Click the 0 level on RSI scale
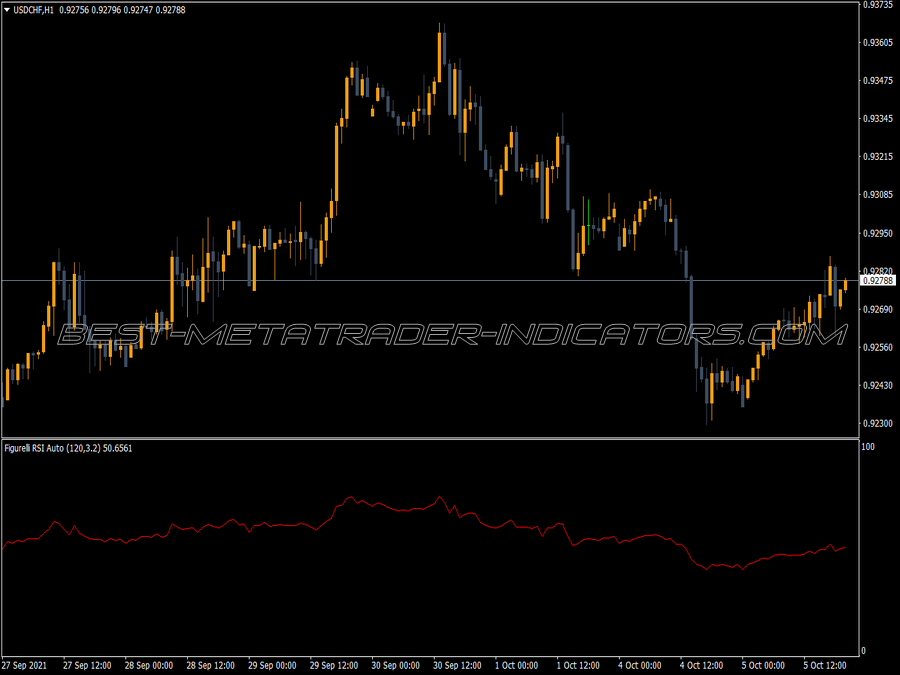The width and height of the screenshot is (900, 675). tap(864, 650)
